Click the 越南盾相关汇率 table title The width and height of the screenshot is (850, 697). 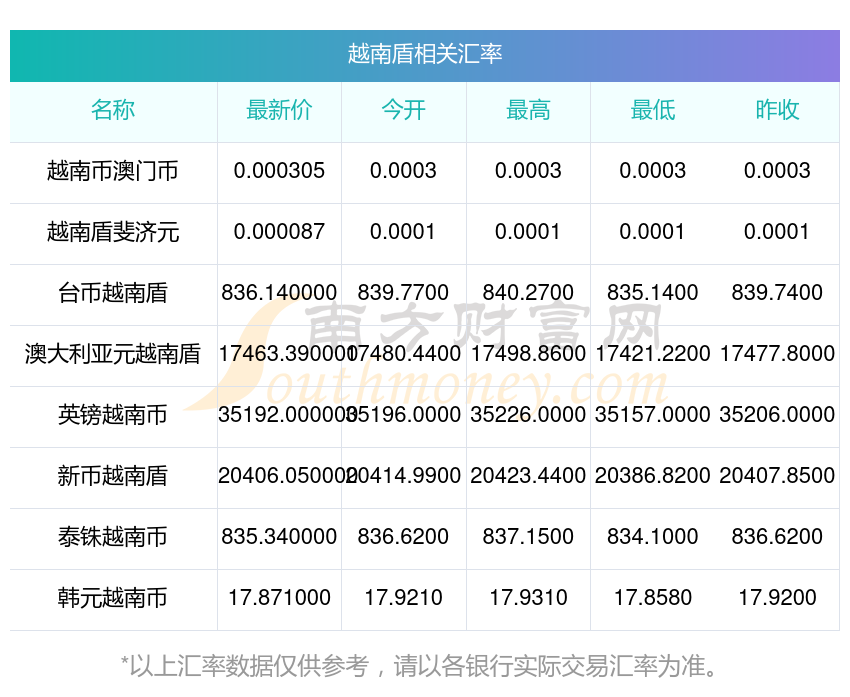pyautogui.click(x=424, y=54)
